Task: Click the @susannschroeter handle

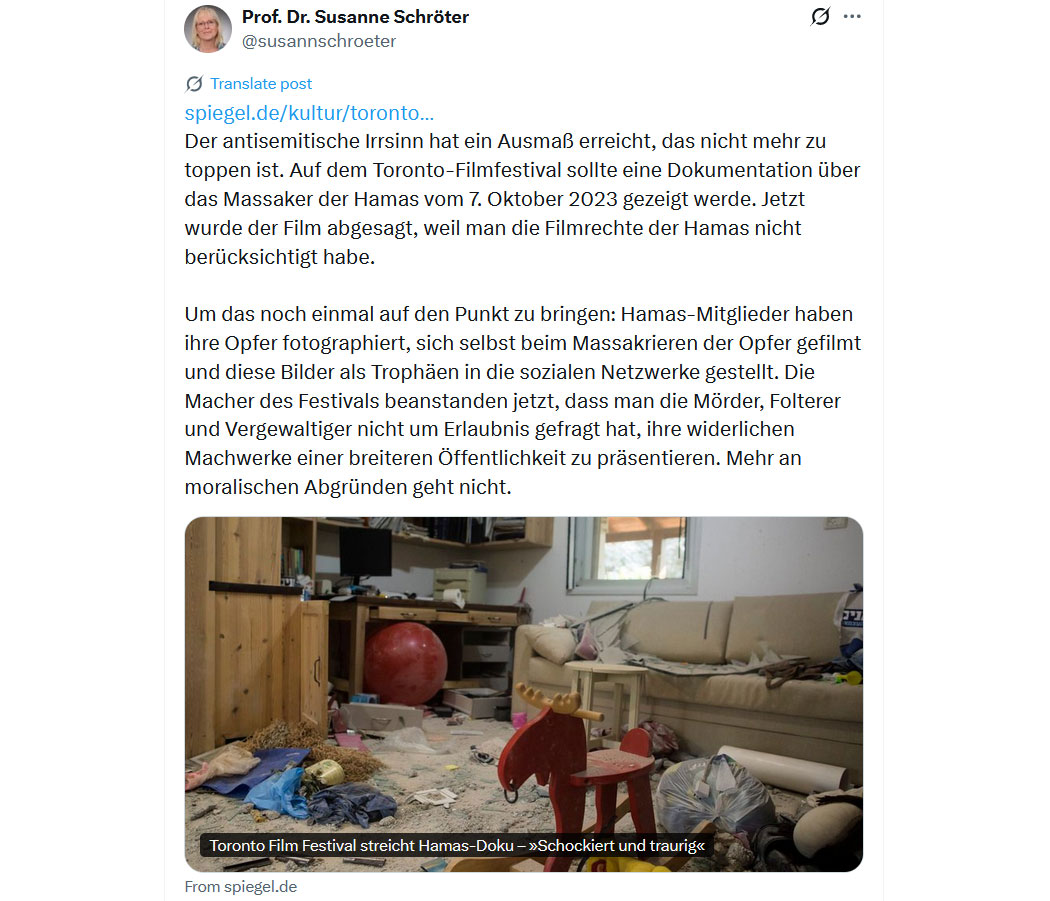Action: 319,42
